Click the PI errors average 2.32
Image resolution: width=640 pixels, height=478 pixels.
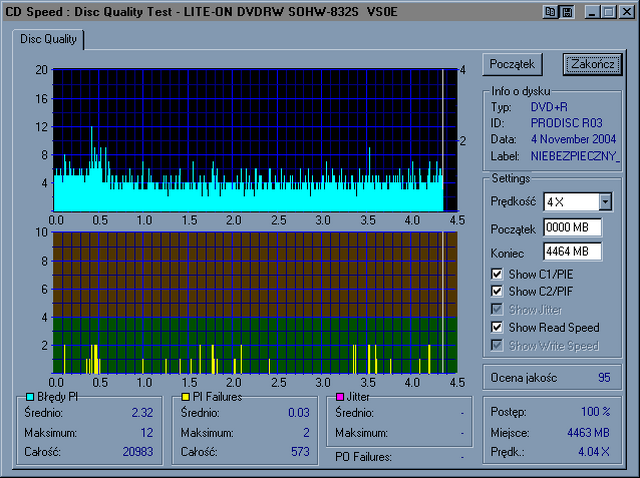click(142, 413)
